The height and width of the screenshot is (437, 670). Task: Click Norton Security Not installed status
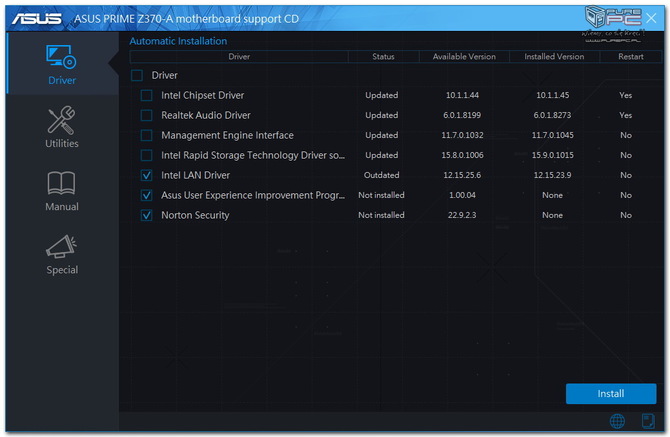(x=381, y=215)
